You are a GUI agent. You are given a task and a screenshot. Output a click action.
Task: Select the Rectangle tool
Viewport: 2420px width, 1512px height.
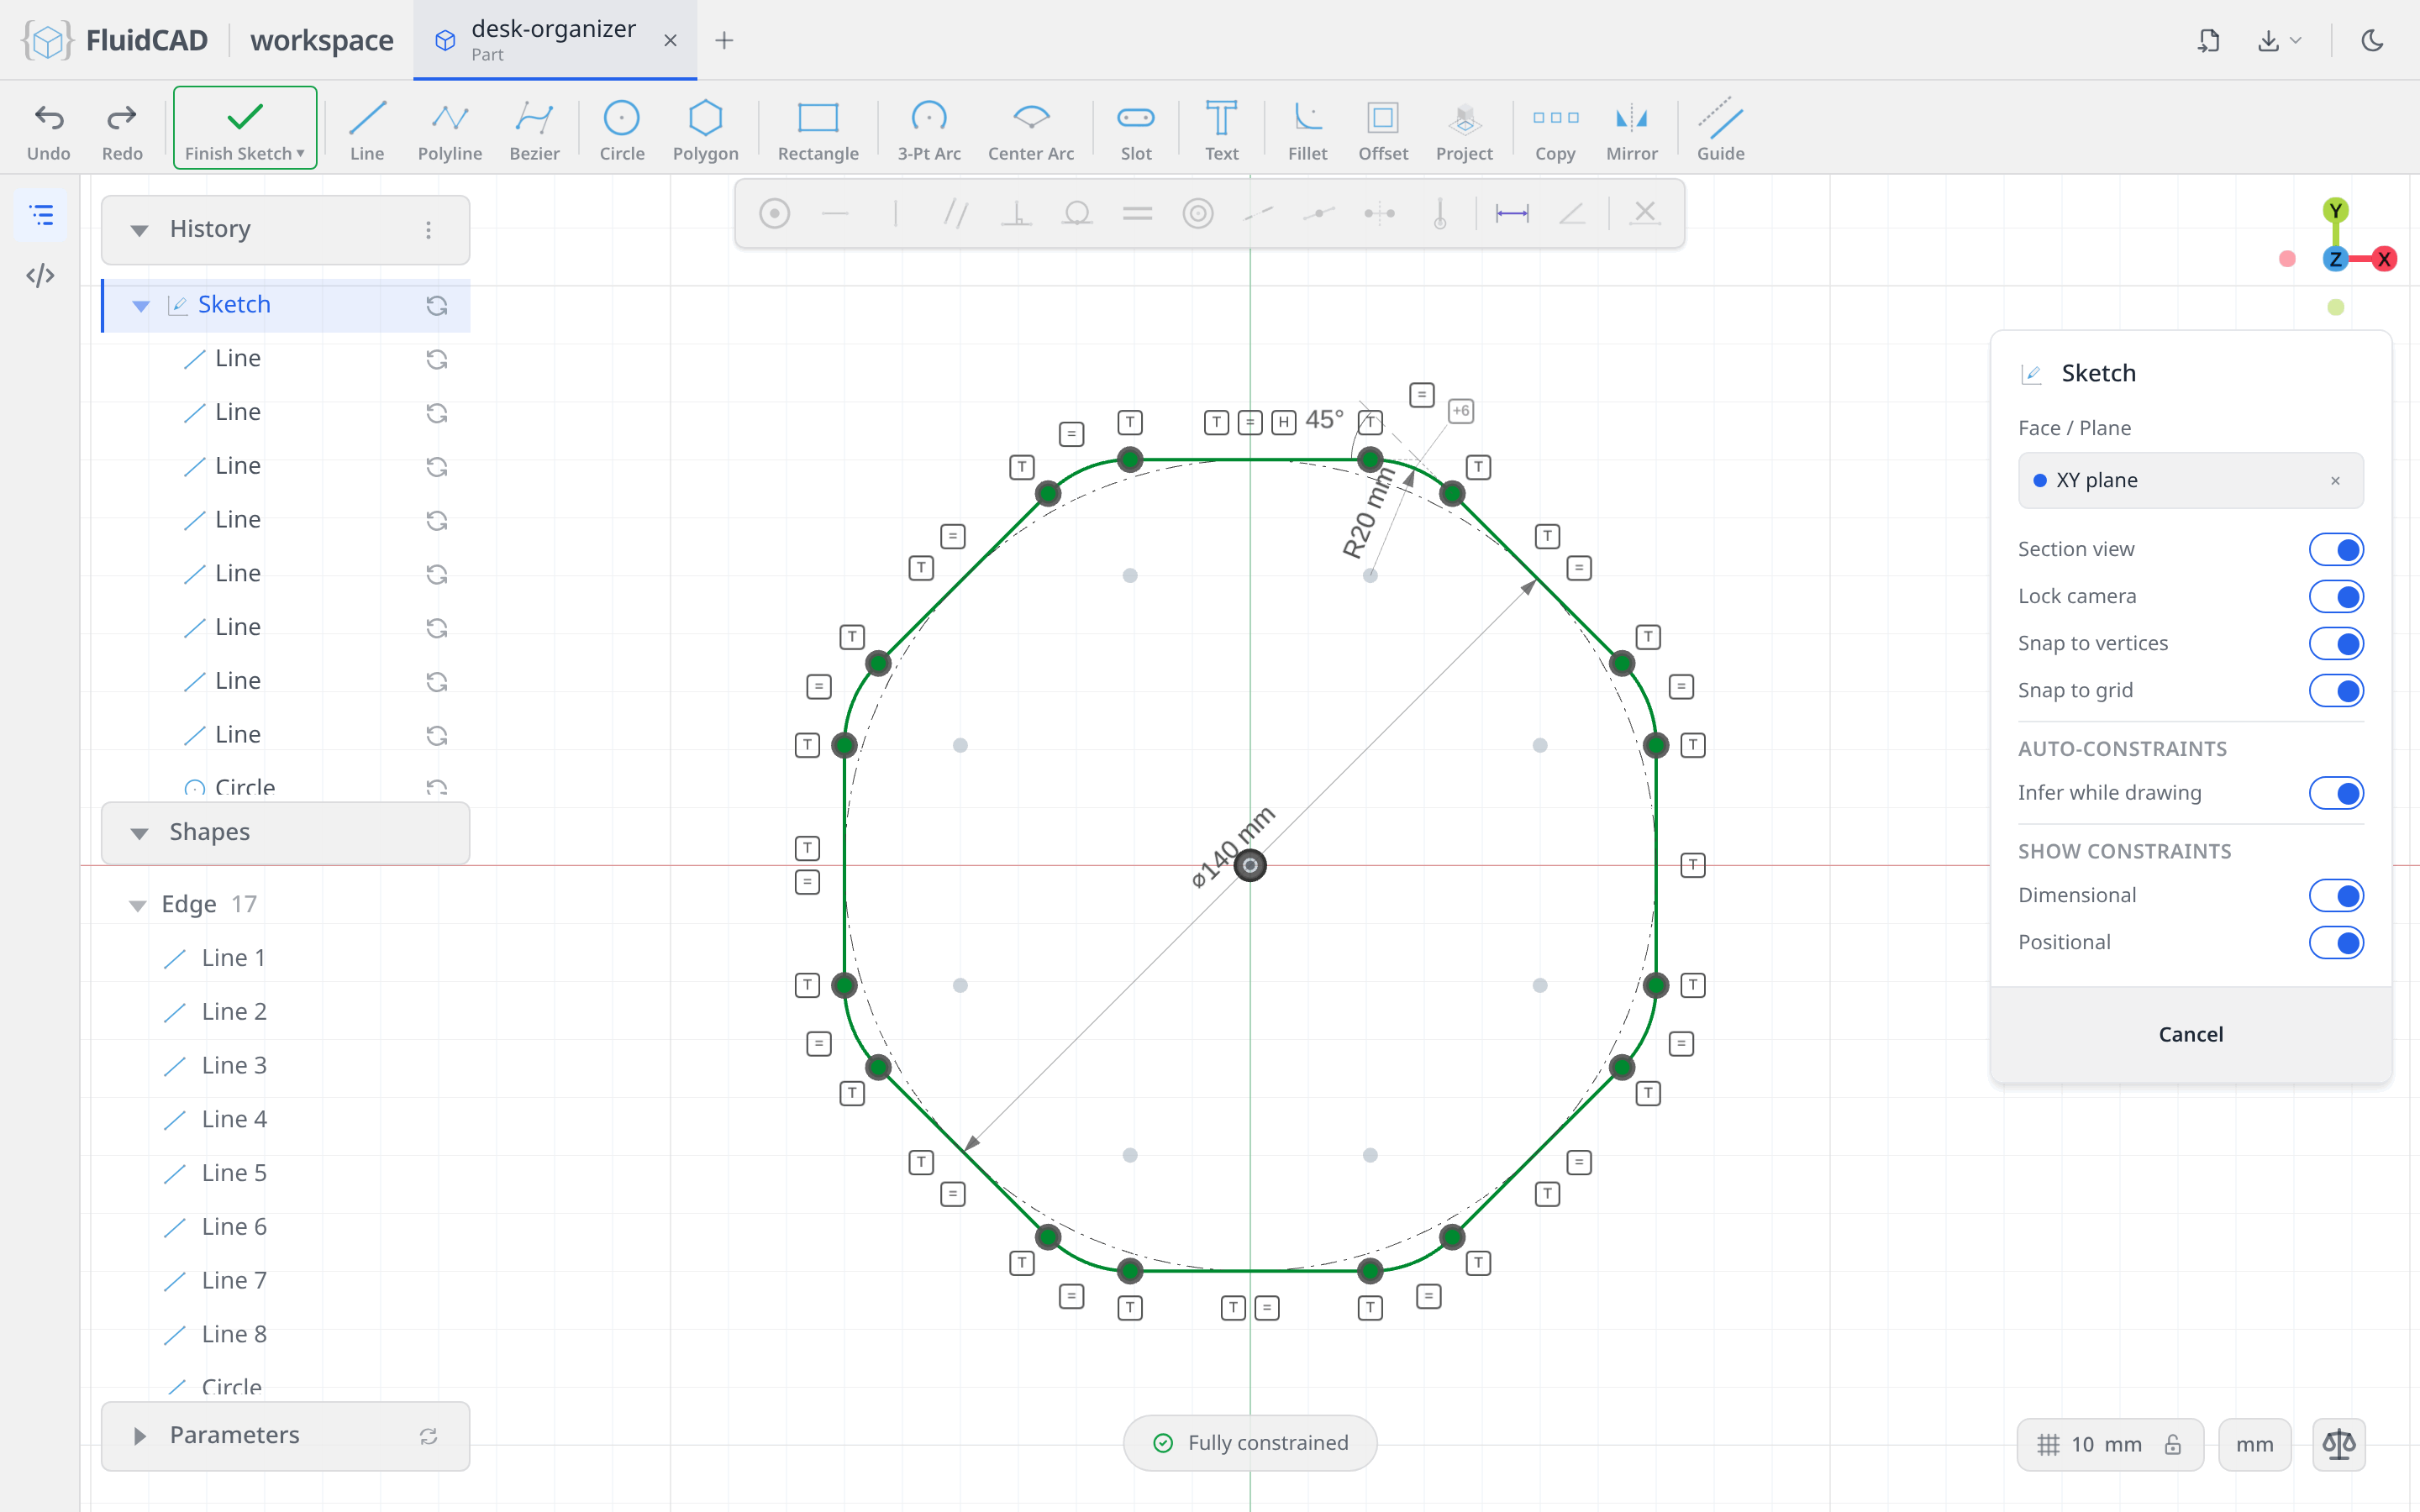(818, 129)
